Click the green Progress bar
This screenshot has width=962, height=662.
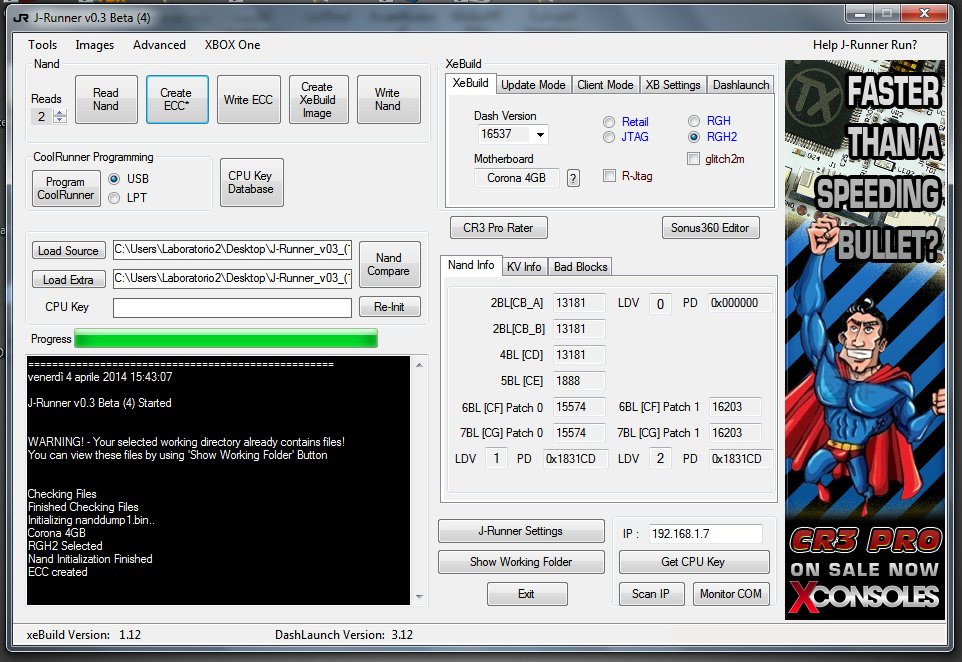[226, 339]
